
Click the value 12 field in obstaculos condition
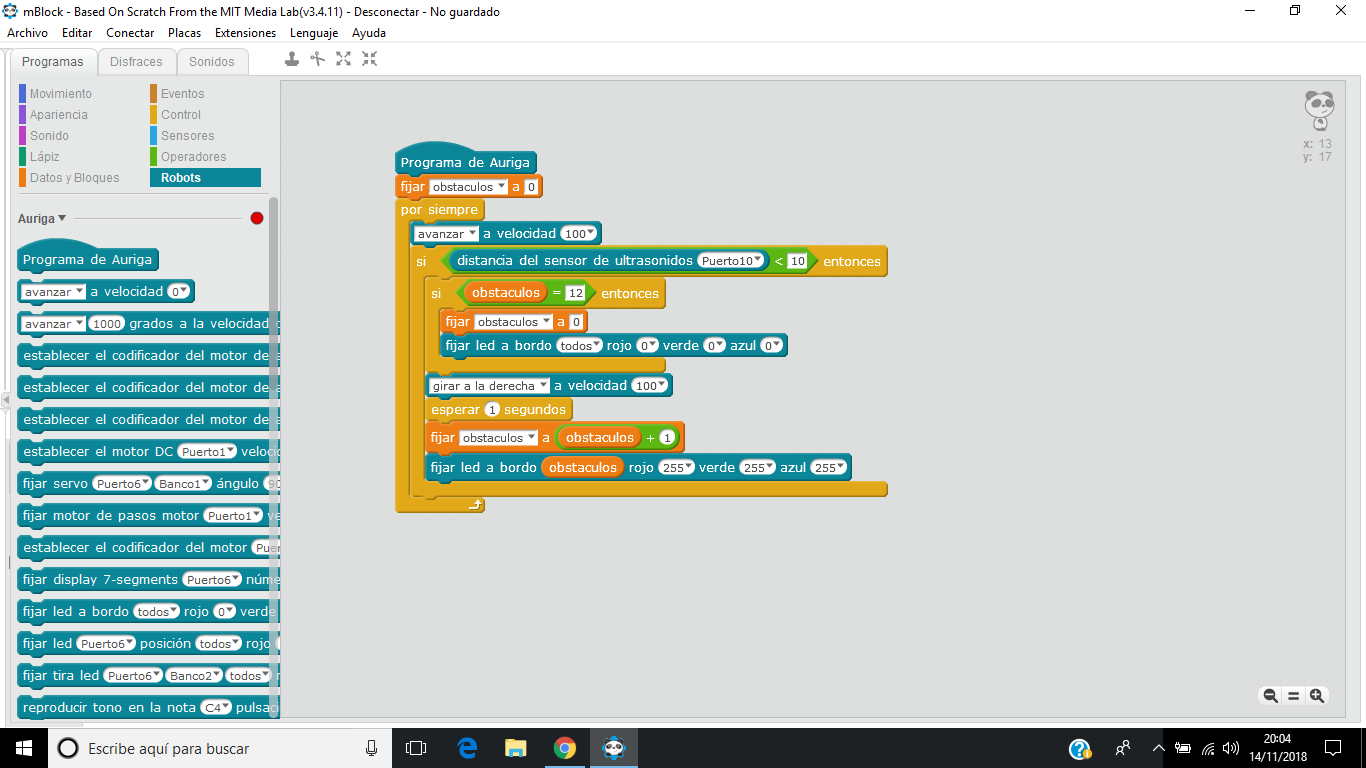click(x=575, y=293)
